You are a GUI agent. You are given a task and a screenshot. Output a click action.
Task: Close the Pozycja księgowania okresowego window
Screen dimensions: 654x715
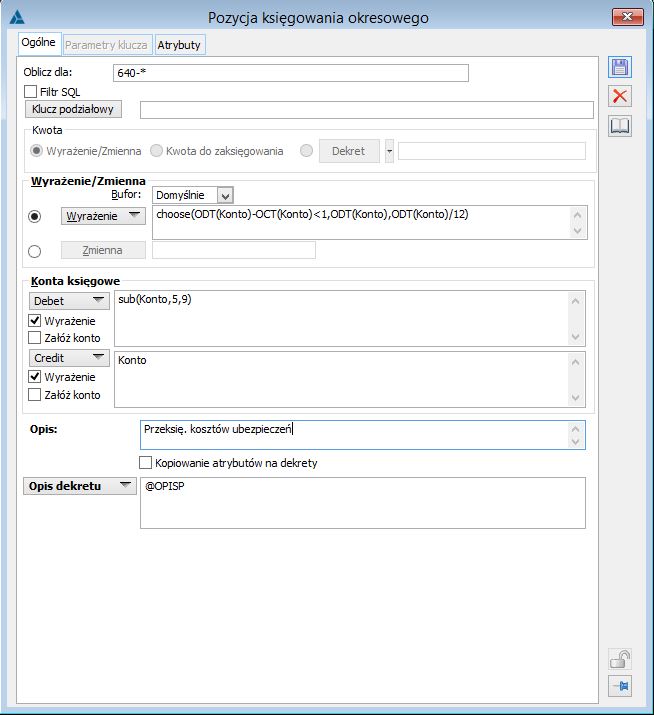628,17
